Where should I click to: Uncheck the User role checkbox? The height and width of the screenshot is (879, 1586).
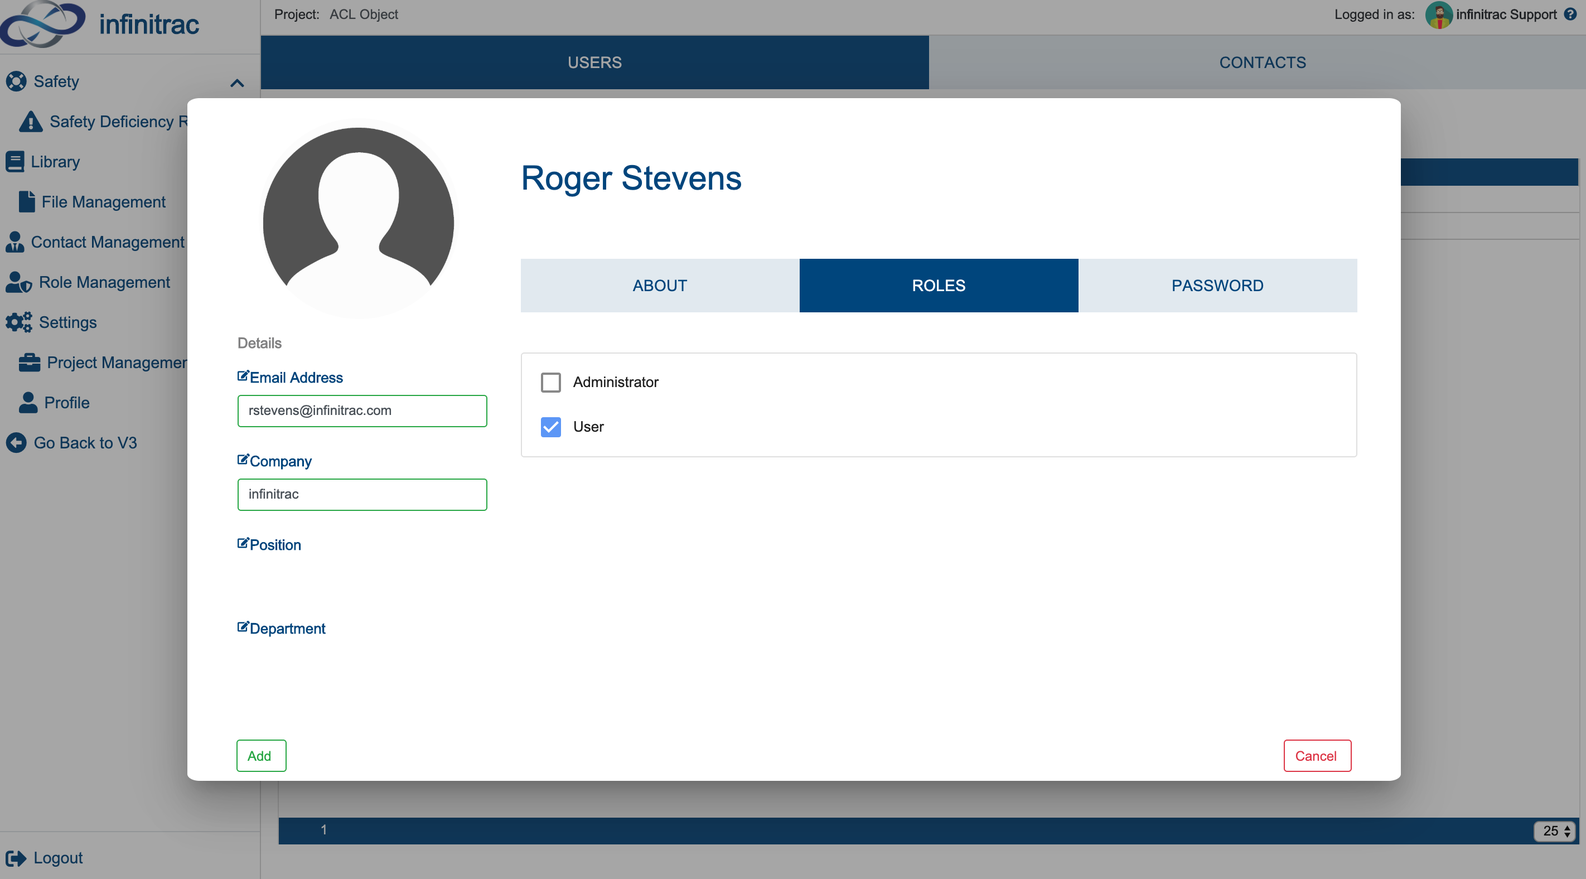(551, 427)
